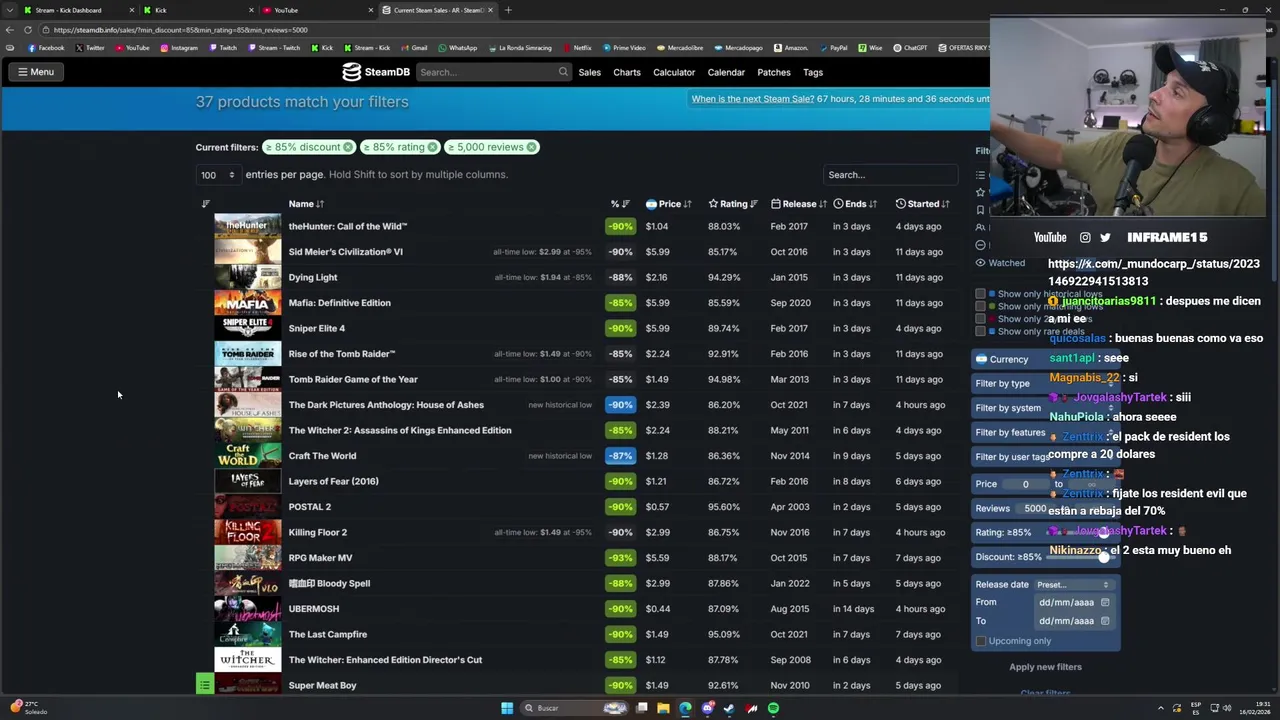Viewport: 1280px width, 720px height.
Task: Toggle Show only rare deals checkbox
Action: point(980,331)
